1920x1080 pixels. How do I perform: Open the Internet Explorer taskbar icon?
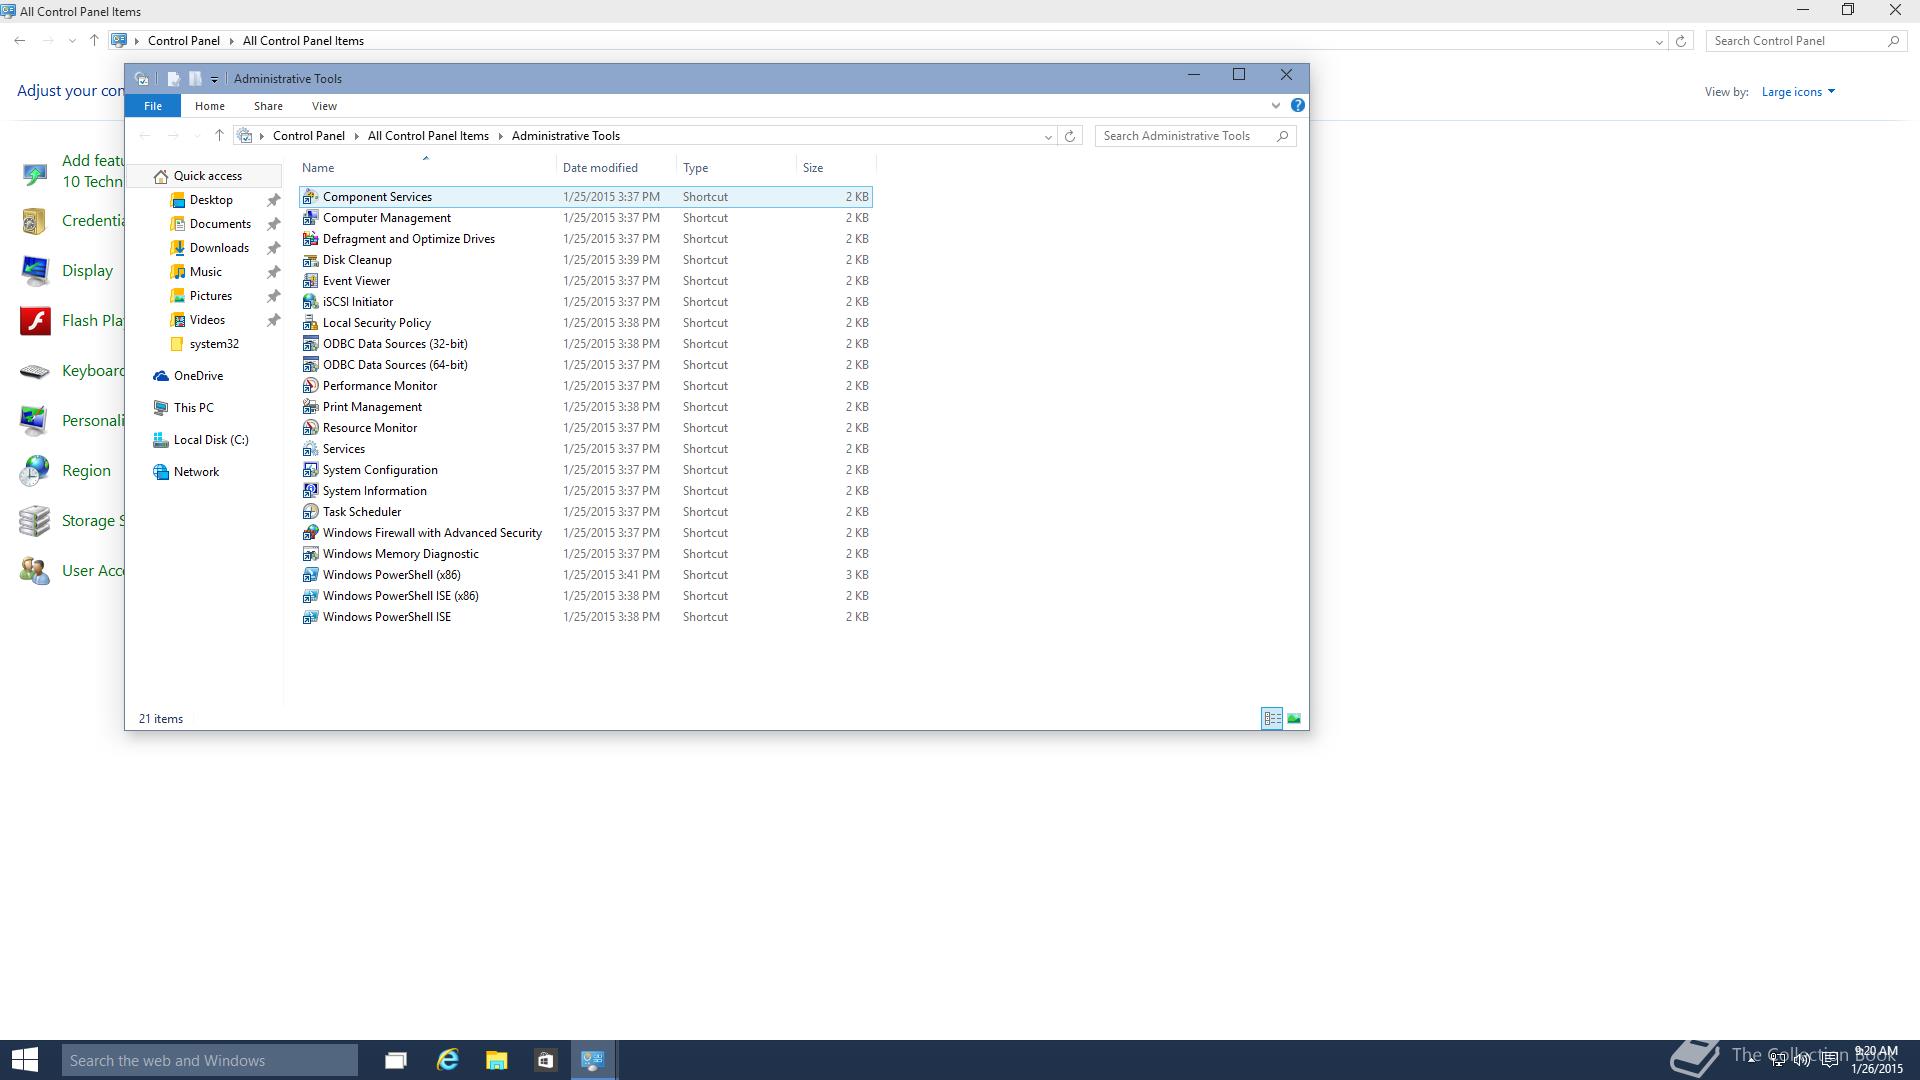447,1060
